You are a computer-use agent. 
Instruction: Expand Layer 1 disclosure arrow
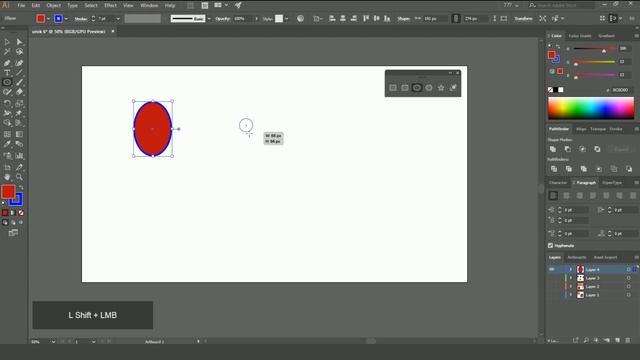571,295
